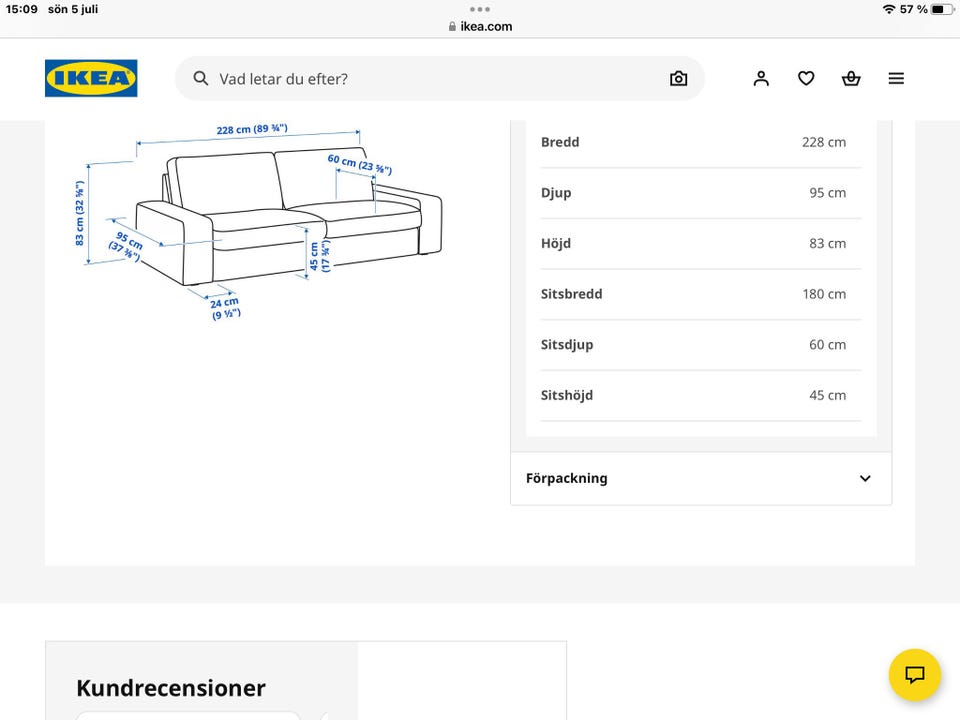Open the favorites heart icon

(806, 78)
